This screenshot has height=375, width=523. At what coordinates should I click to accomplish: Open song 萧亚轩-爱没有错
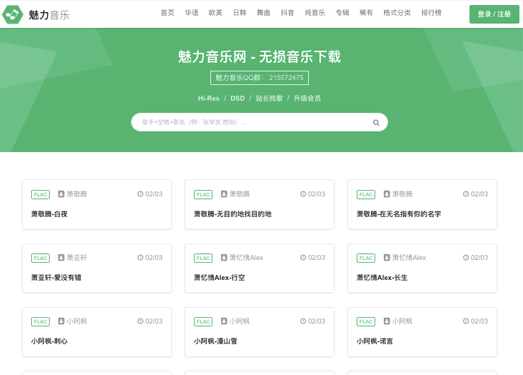(56, 278)
